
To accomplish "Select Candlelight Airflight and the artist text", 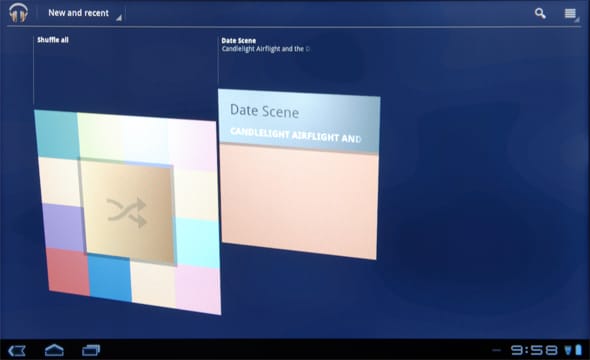I will 266,49.
